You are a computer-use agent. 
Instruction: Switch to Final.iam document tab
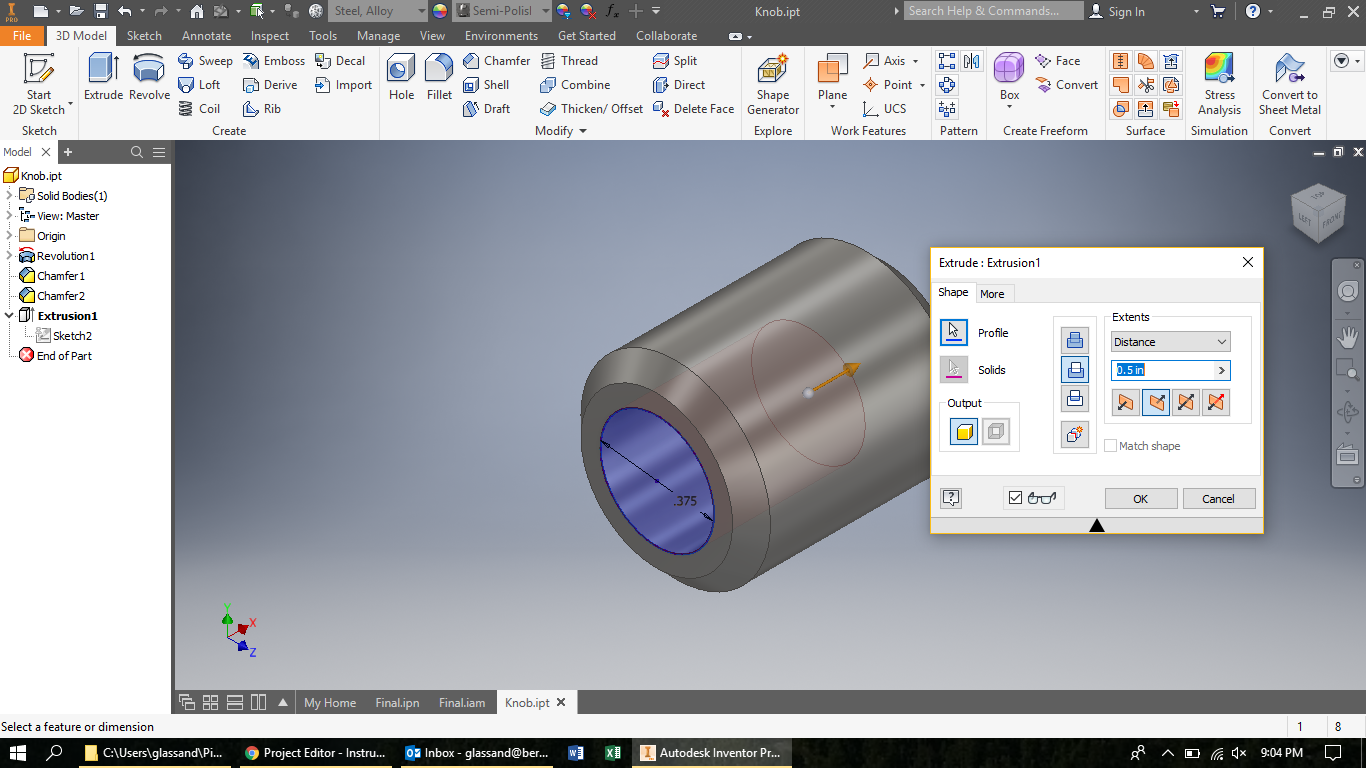(x=462, y=702)
